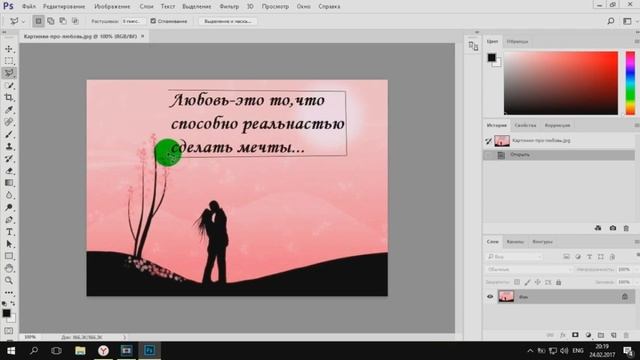
Task: Delete layer trash icon in Layers panel
Action: point(626,335)
